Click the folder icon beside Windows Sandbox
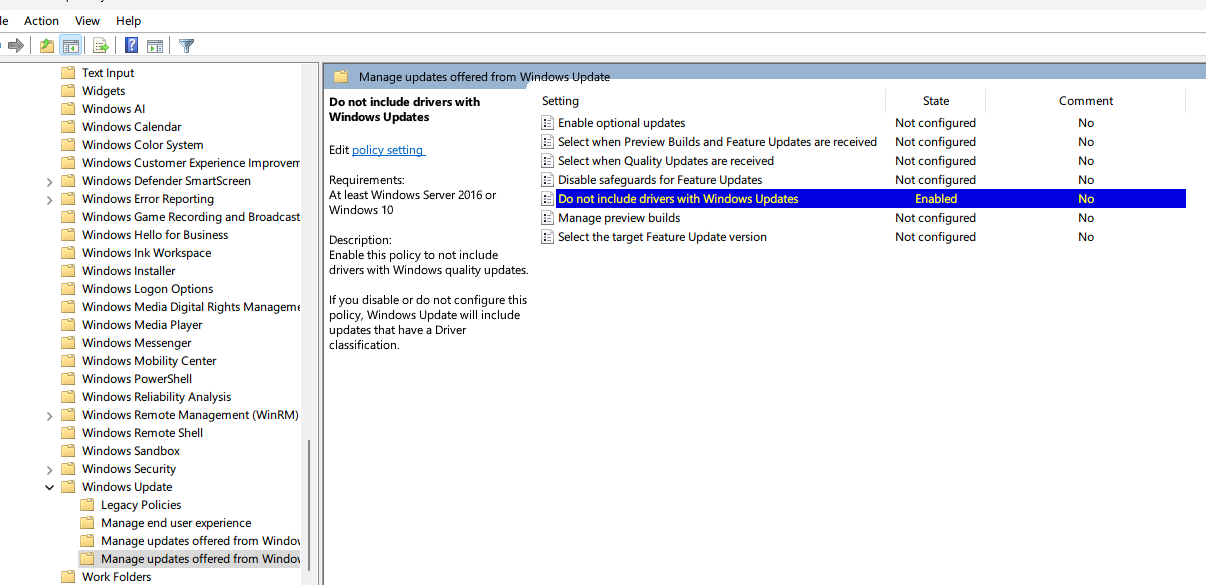This screenshot has width=1206, height=585. [68, 451]
